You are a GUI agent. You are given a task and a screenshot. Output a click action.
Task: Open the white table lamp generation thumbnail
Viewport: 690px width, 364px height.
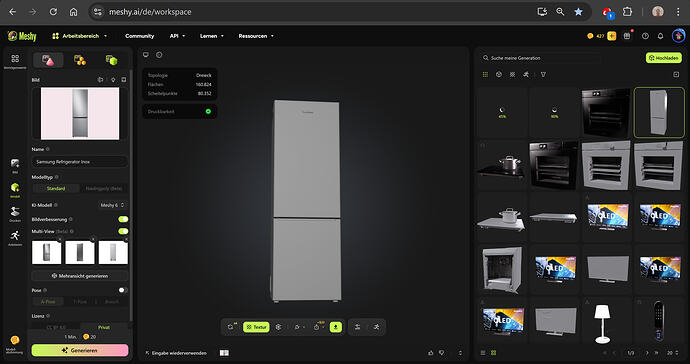[x=606, y=323]
